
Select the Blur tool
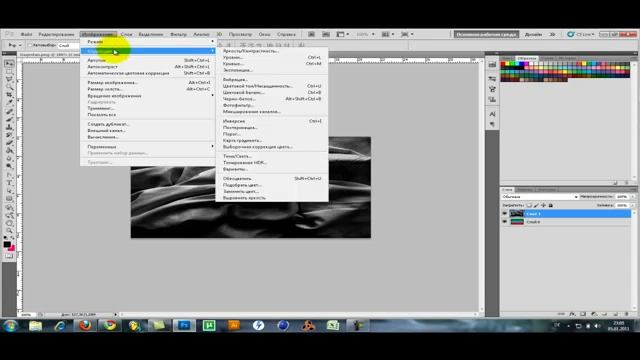pyautogui.click(x=9, y=158)
